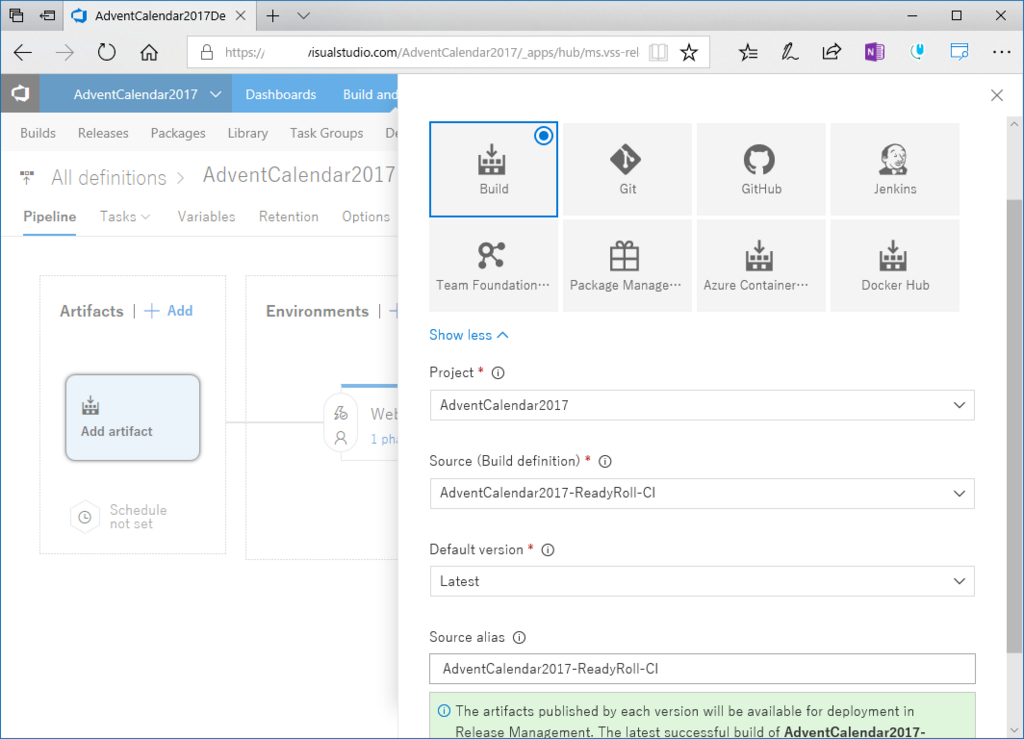Screen dimensions: 1024x739
Task: Click the Add artifact card
Action: (x=133, y=418)
